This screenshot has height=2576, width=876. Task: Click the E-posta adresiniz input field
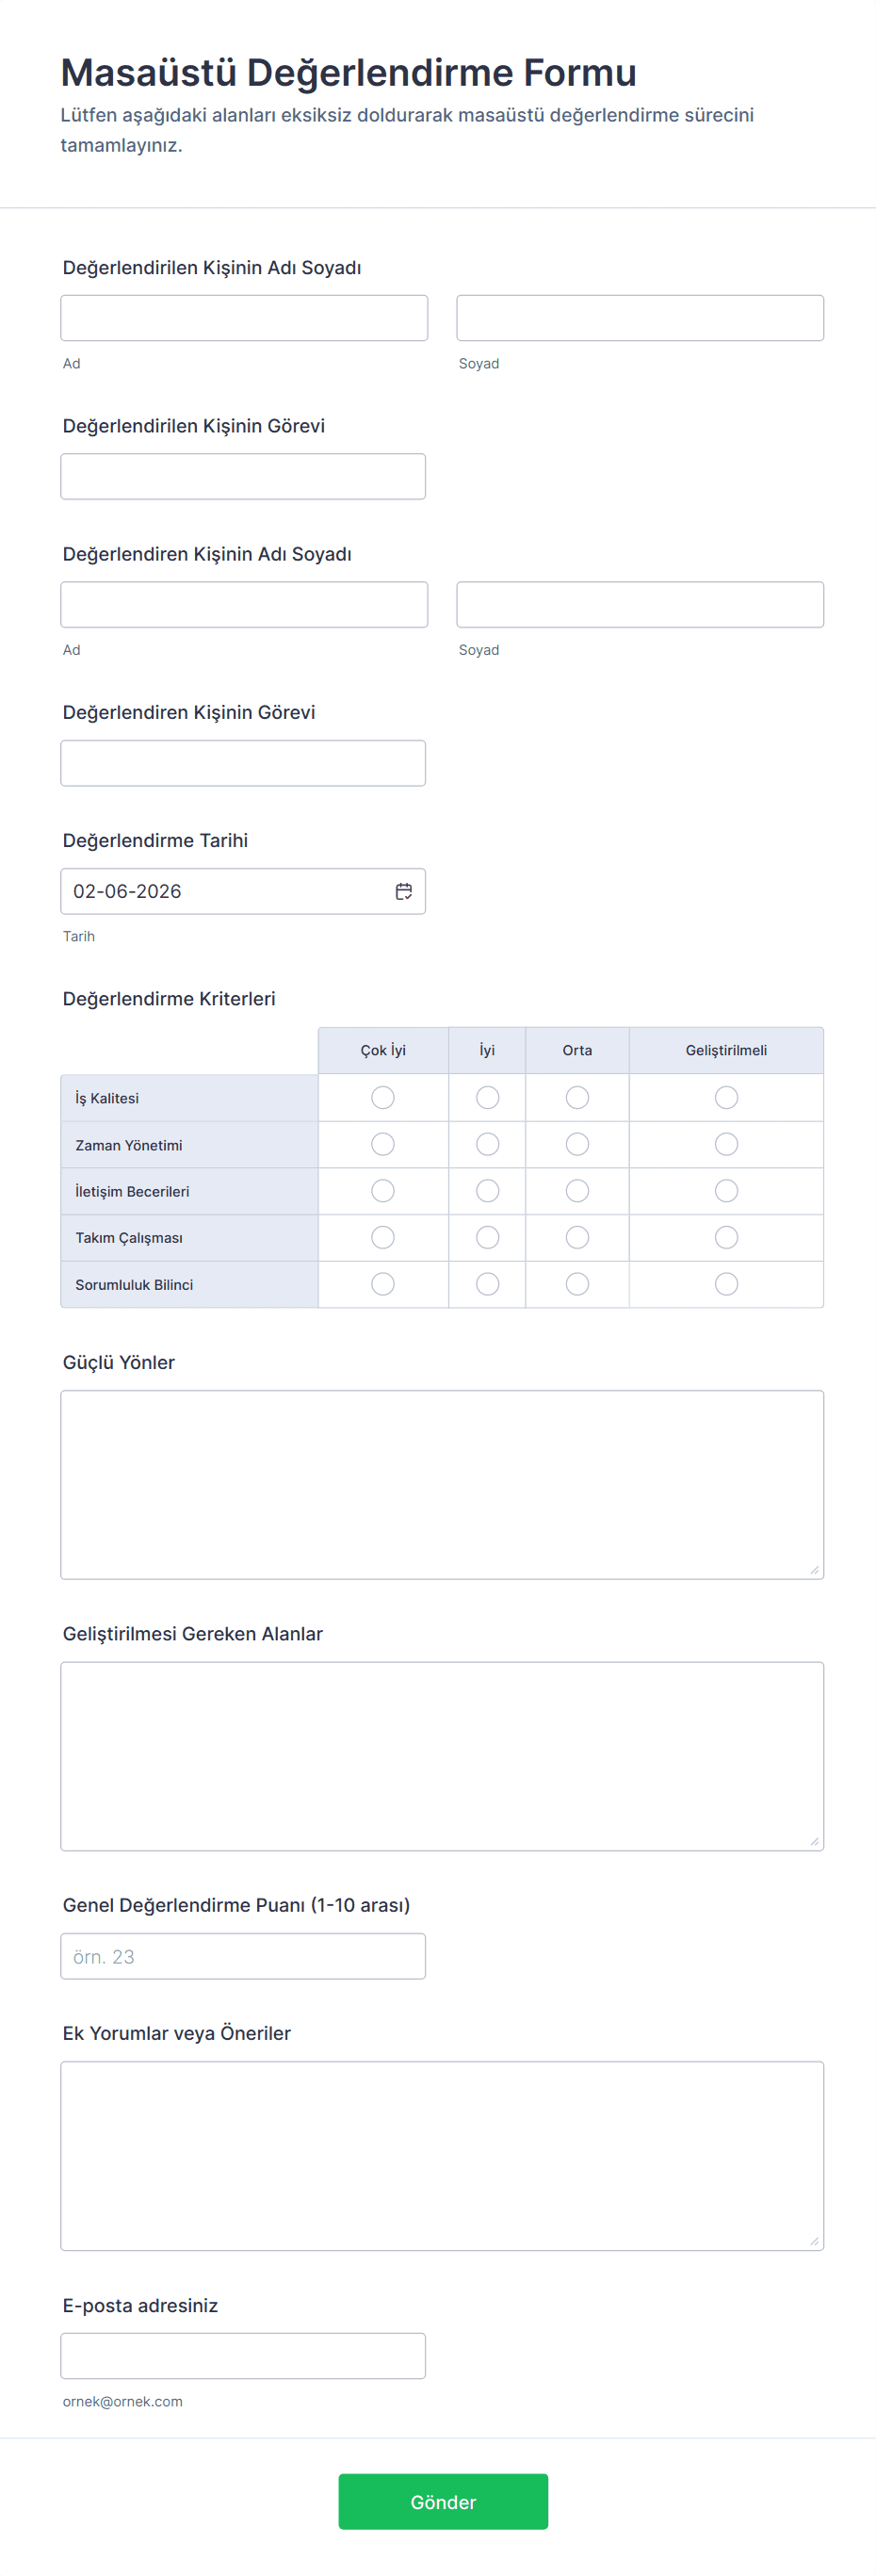pyautogui.click(x=243, y=2355)
